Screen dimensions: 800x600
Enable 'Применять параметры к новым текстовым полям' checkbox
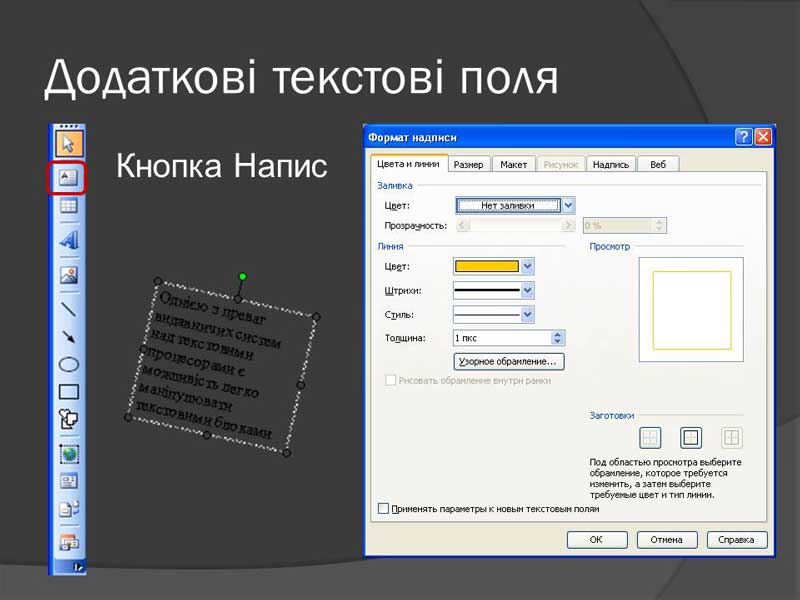pos(383,509)
